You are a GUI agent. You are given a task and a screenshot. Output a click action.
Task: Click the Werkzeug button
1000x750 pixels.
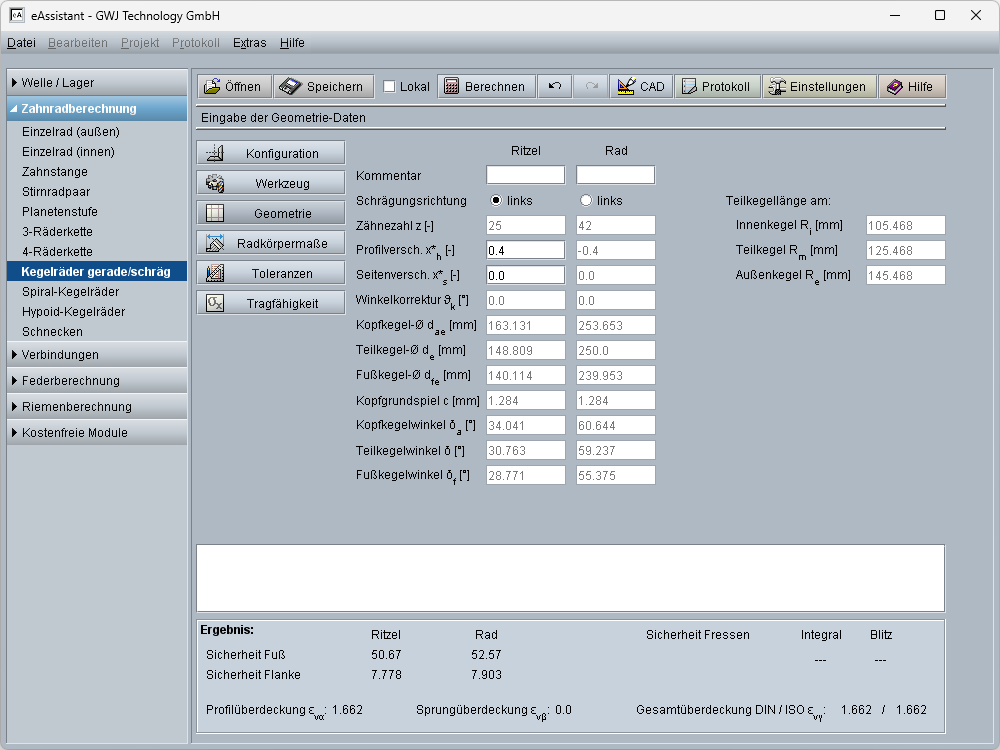(x=271, y=184)
